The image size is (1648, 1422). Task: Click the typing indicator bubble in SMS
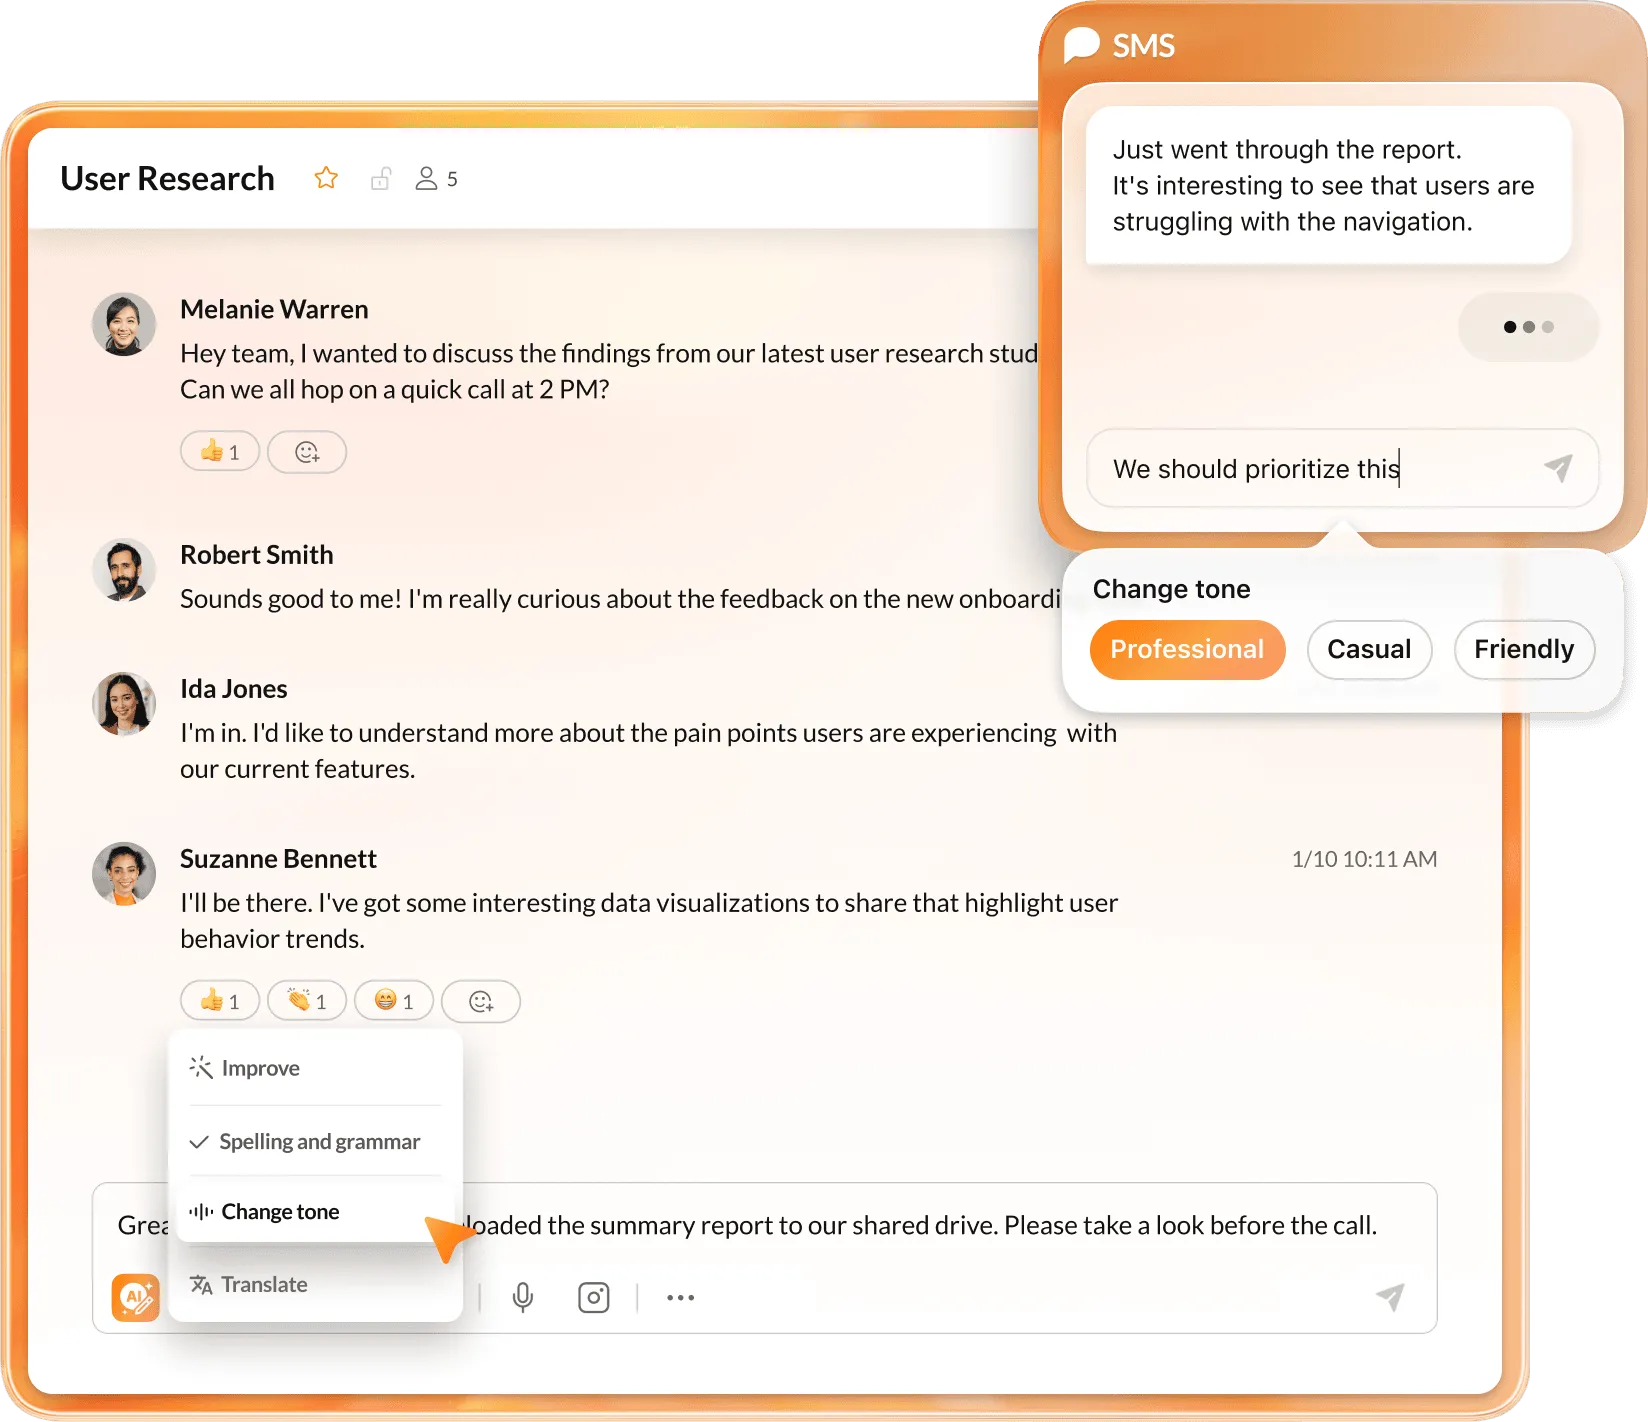(x=1527, y=326)
